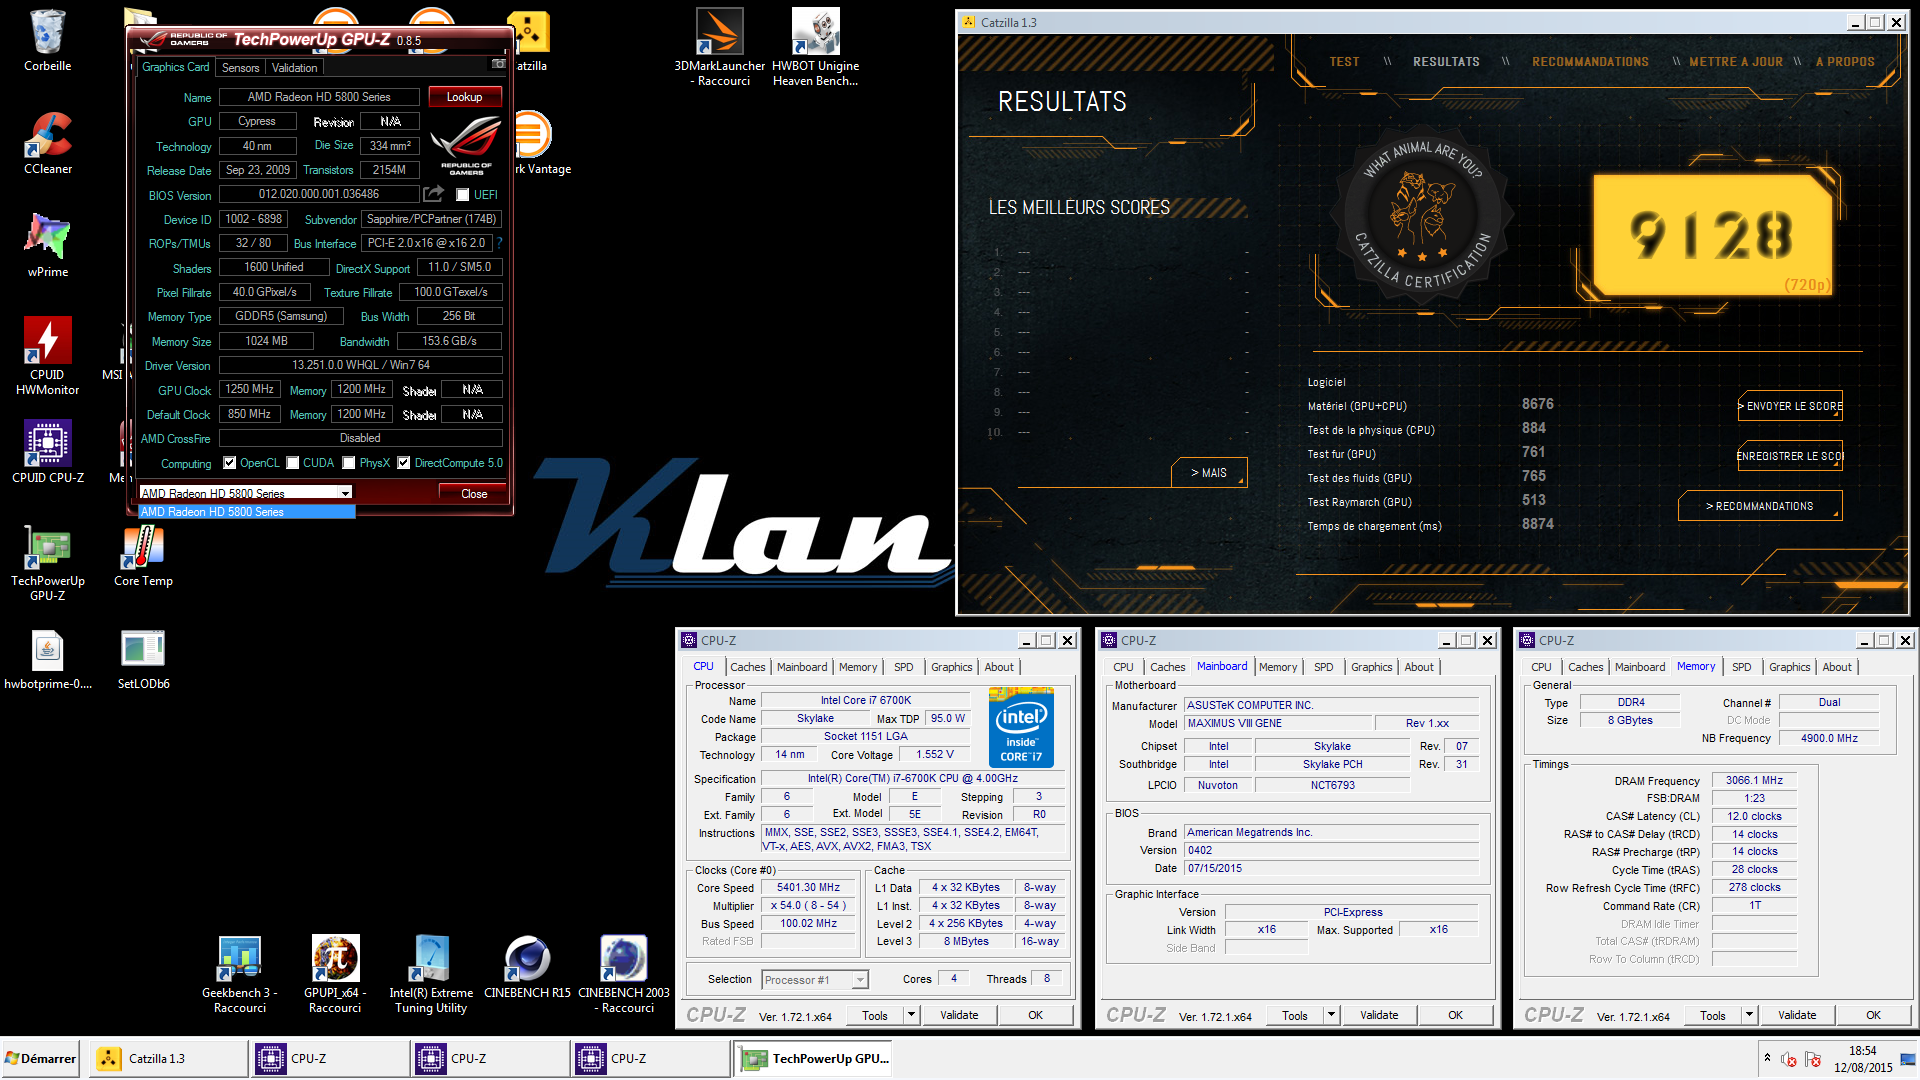Open the Core Temp desktop icon
The width and height of the screenshot is (1920, 1080).
point(143,555)
